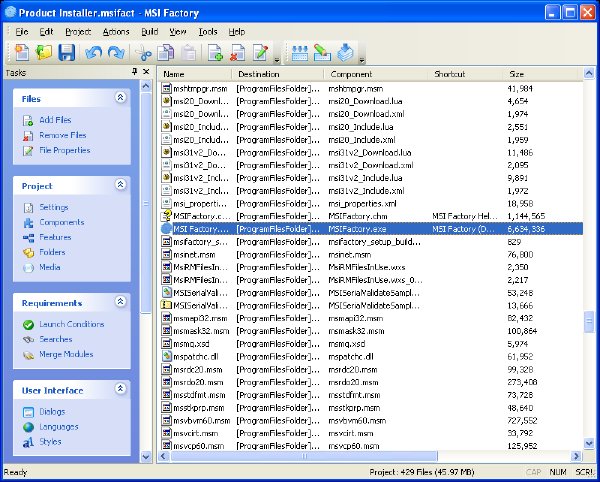Screen dimensions: 600x482
Task: Click the Copy toolbar icon
Action: (166, 53)
